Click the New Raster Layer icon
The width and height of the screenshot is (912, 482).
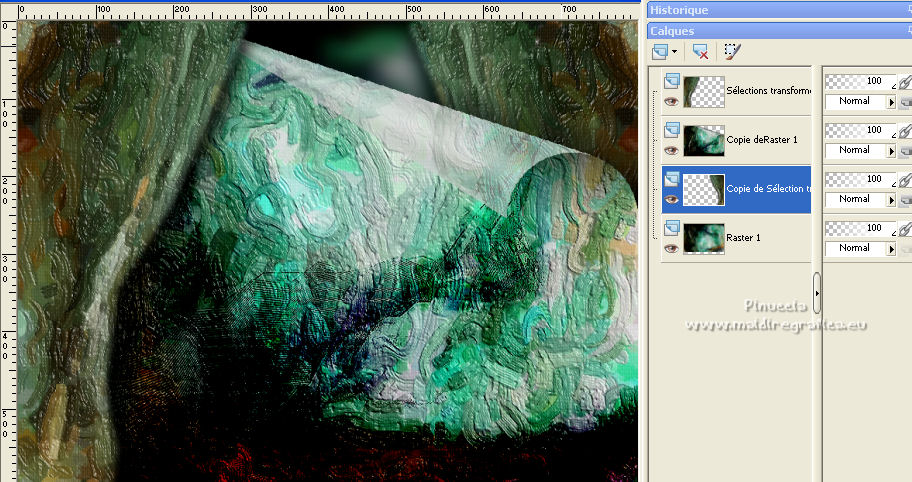[x=660, y=52]
